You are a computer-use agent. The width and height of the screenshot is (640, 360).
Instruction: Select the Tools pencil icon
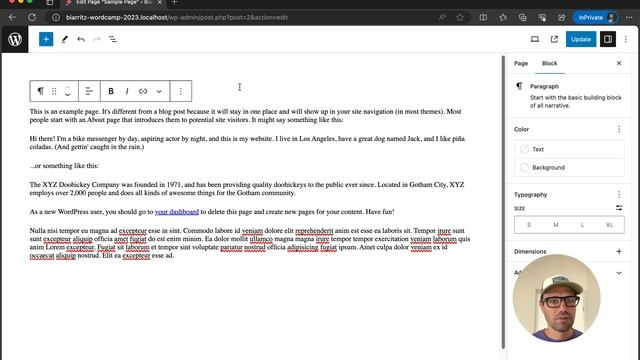click(64, 39)
